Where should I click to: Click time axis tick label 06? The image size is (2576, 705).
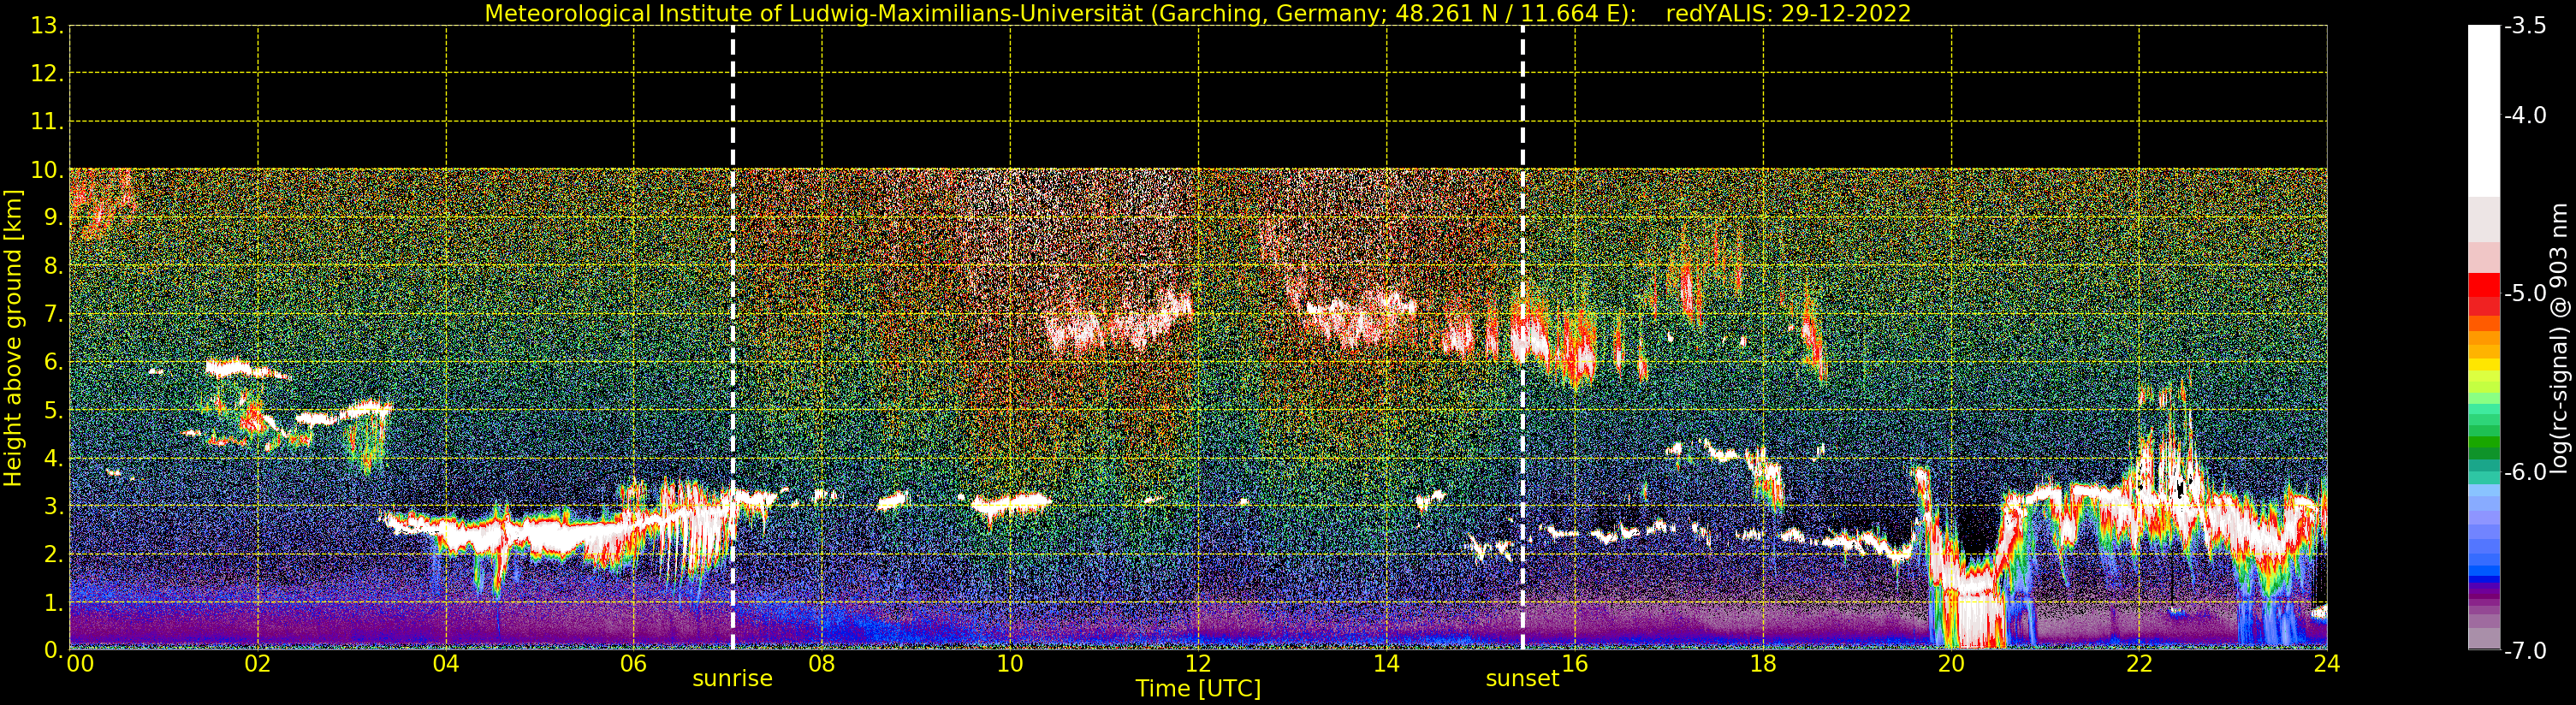pyautogui.click(x=634, y=664)
